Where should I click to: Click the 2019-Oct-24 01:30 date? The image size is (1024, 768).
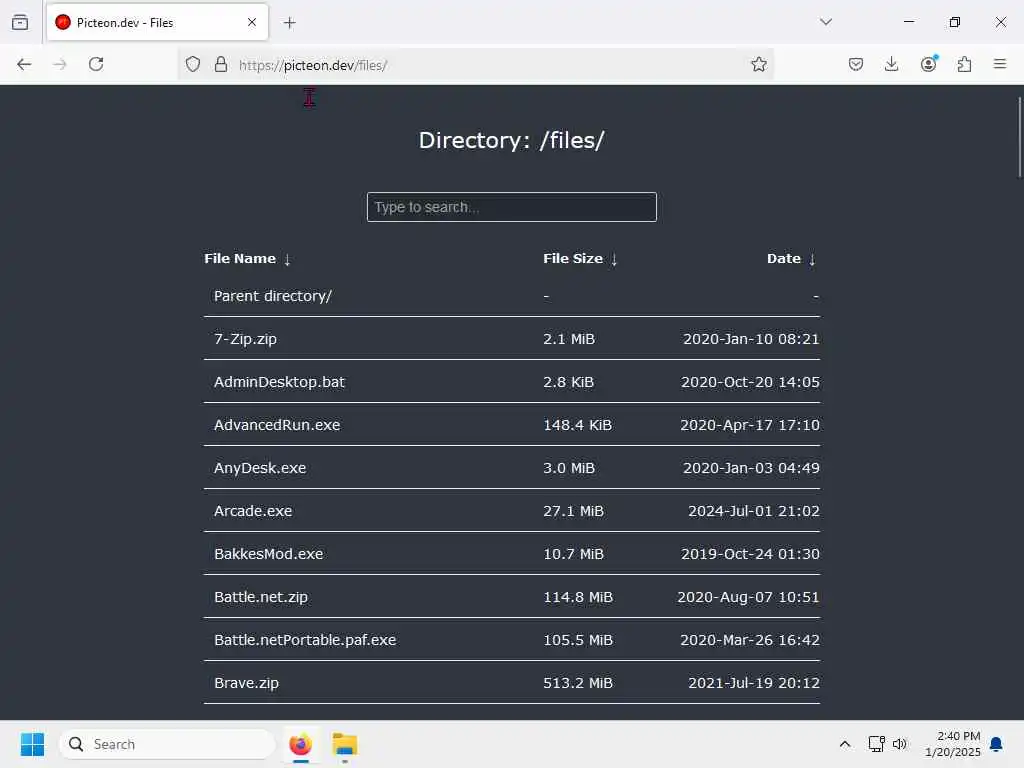pyautogui.click(x=750, y=554)
